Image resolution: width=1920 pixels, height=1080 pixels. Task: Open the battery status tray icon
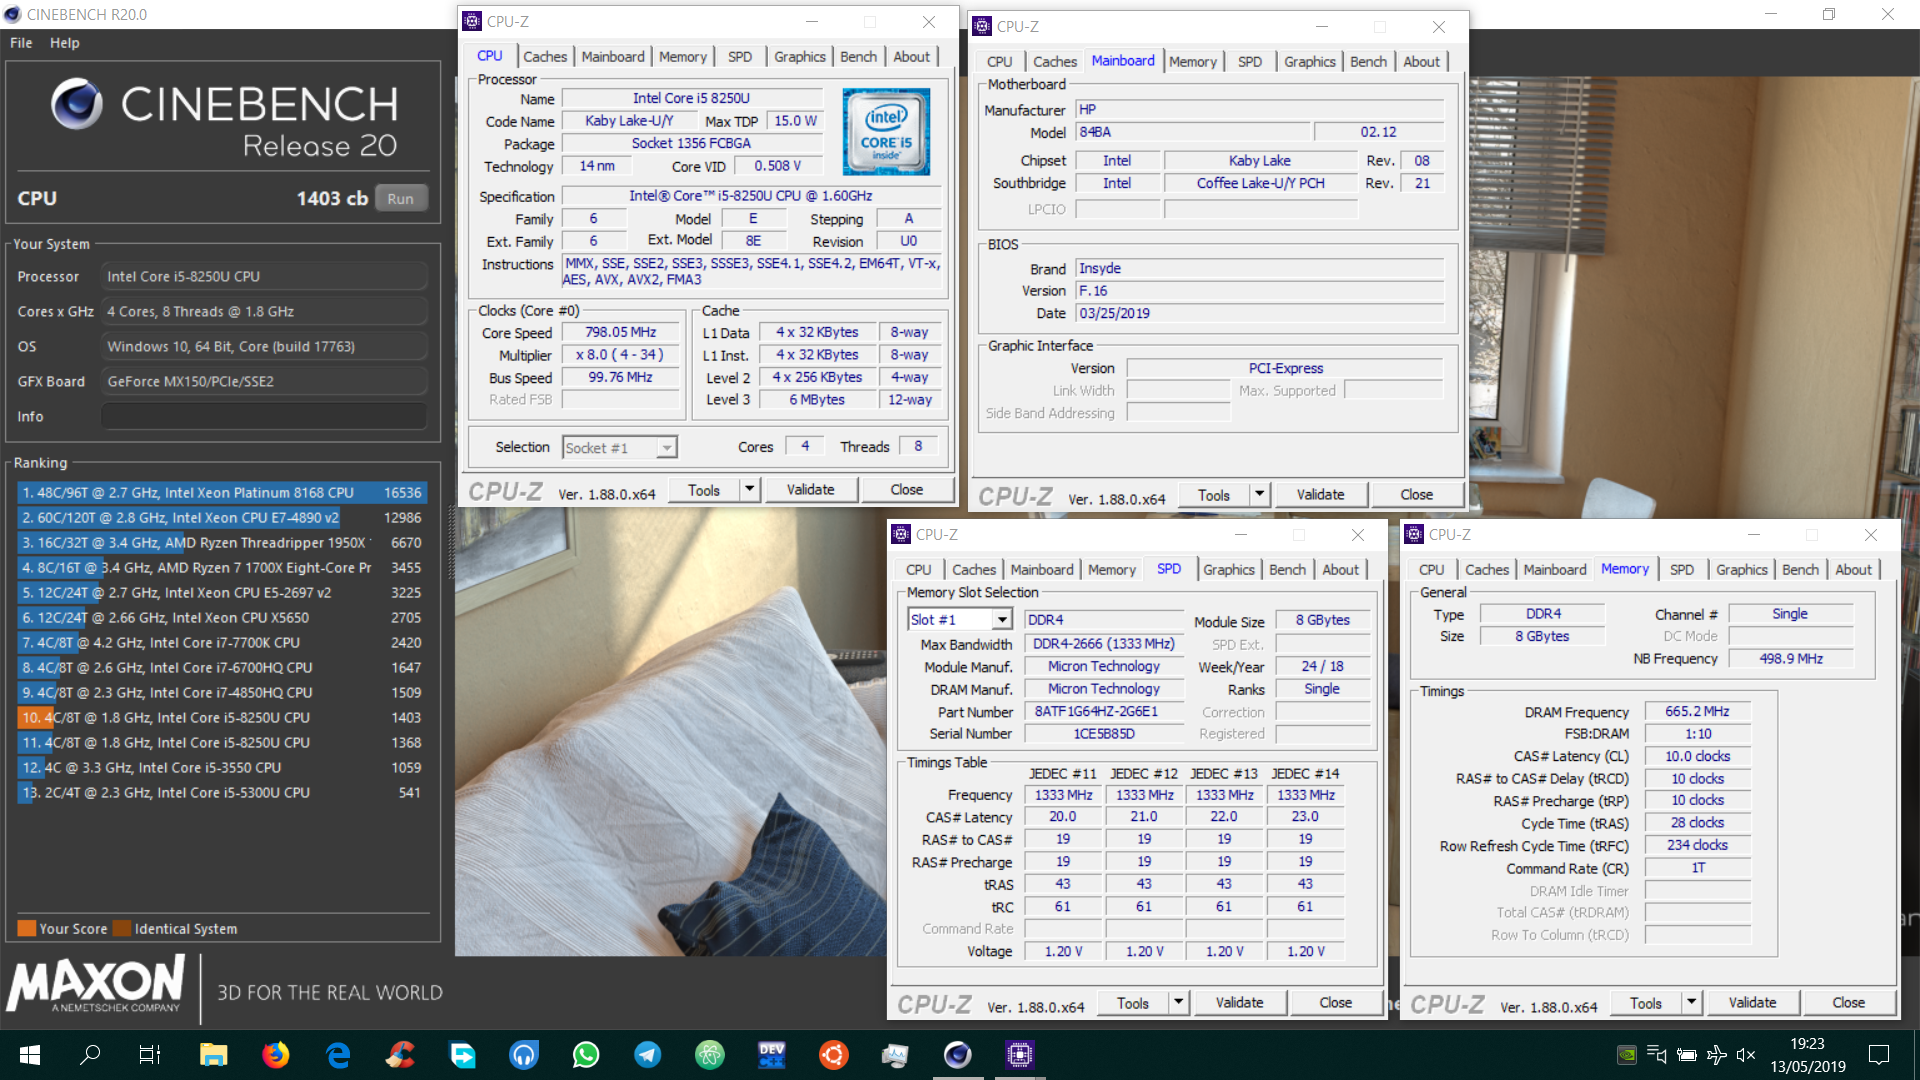1686,1055
